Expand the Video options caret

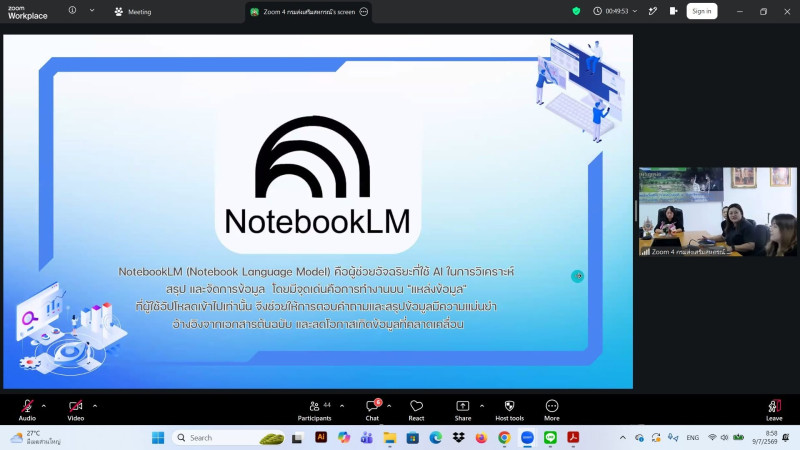point(95,406)
